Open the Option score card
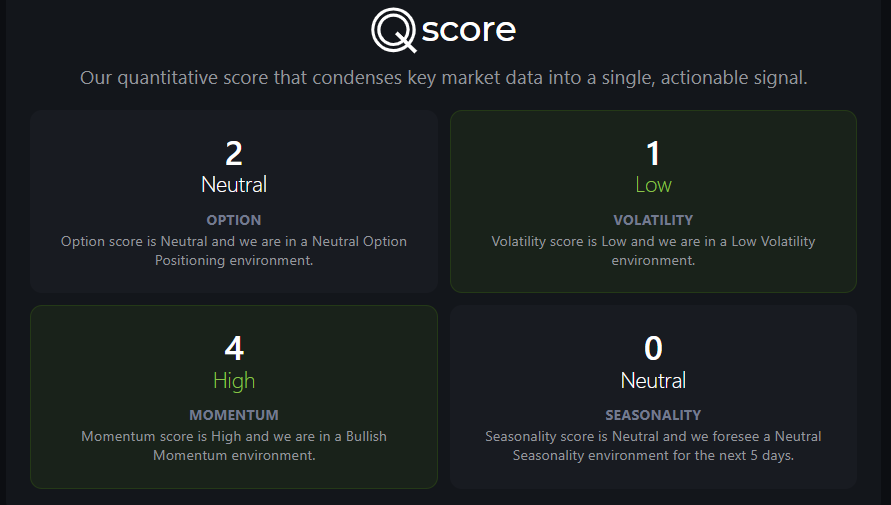Viewport: 891px width, 505px height. point(234,201)
